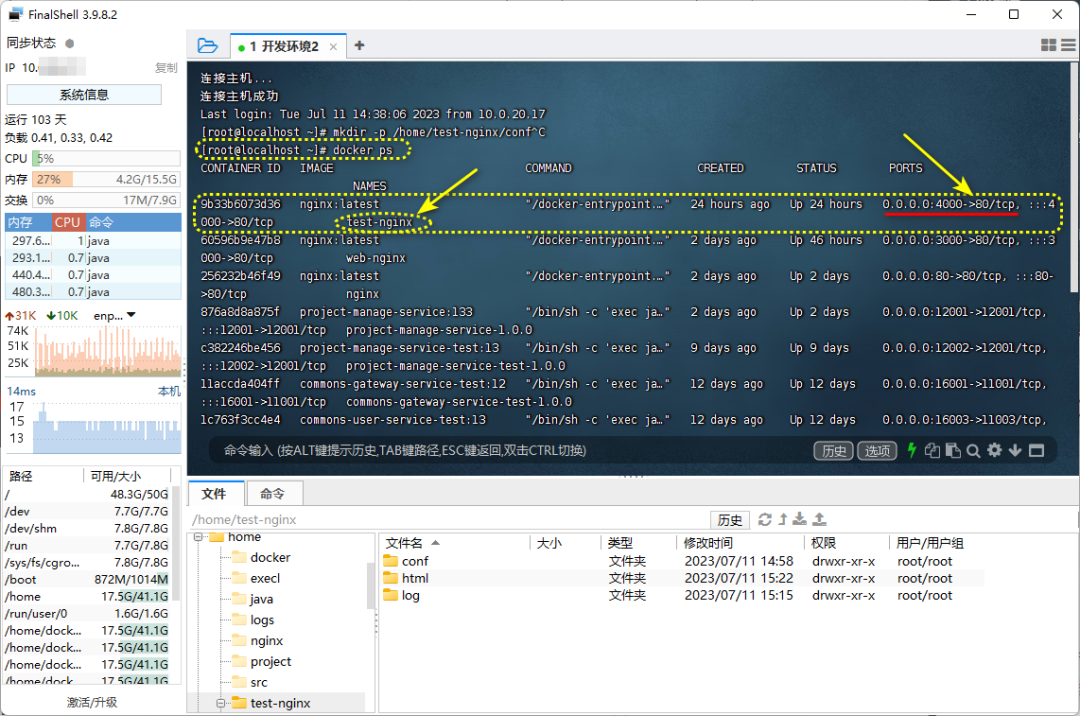Open the connection manager folder icon
This screenshot has height=716, width=1080.
coord(207,45)
